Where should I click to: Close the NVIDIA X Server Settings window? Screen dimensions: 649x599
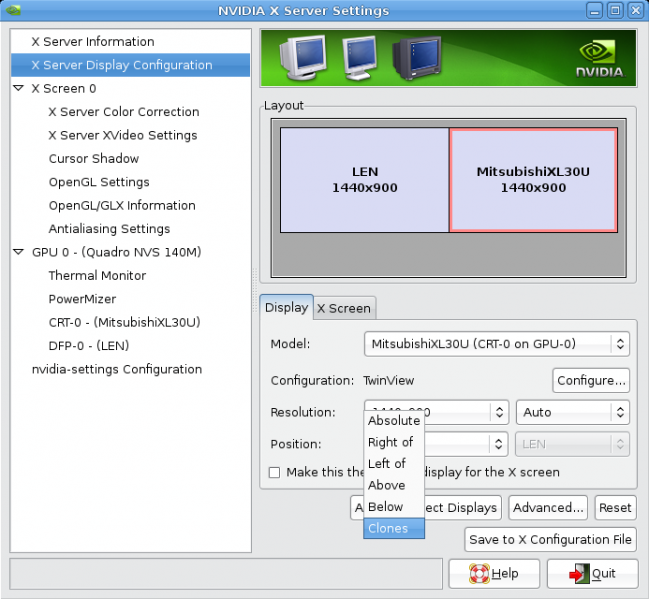(x=635, y=10)
